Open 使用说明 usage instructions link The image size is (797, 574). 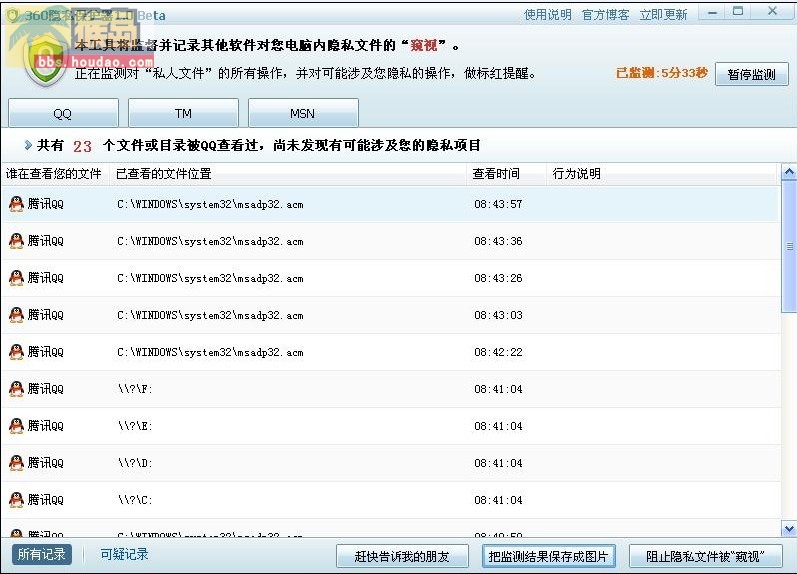(547, 15)
